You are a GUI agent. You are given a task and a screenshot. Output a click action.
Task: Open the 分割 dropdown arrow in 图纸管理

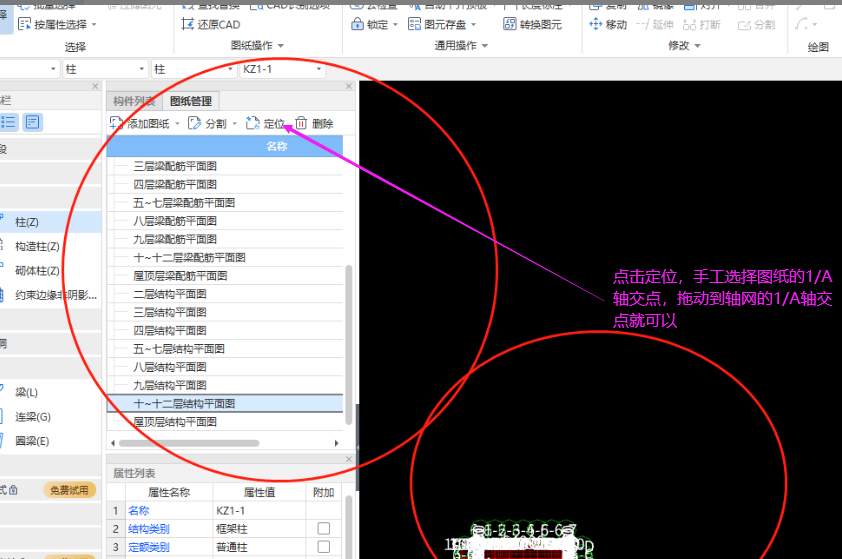(x=235, y=124)
